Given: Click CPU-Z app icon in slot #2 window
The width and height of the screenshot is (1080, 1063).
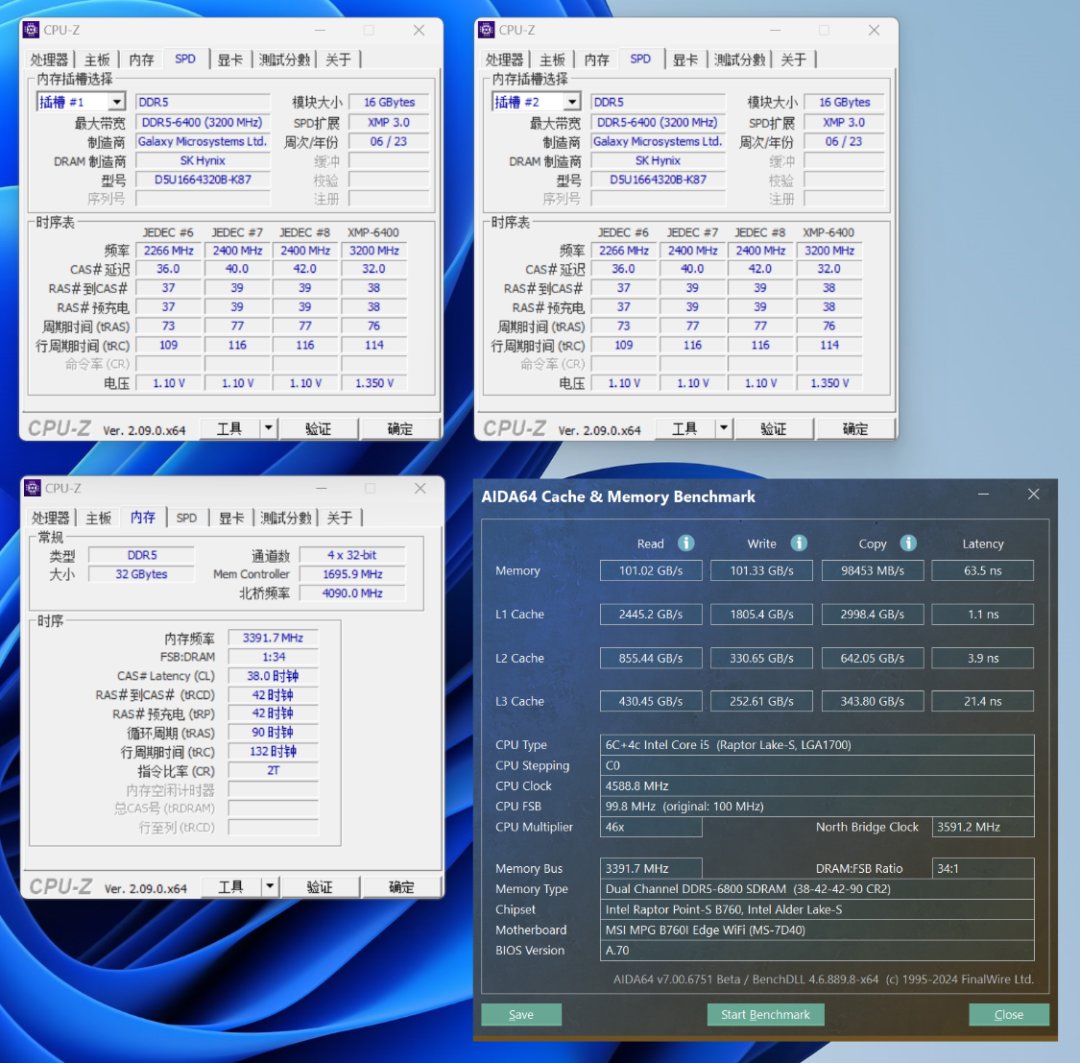Looking at the screenshot, I should tap(486, 30).
